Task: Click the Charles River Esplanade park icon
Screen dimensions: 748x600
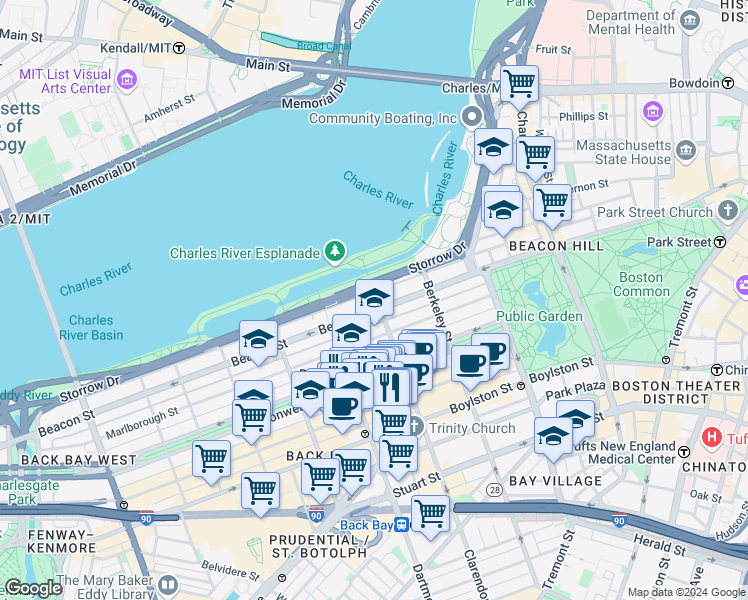Action: point(335,252)
